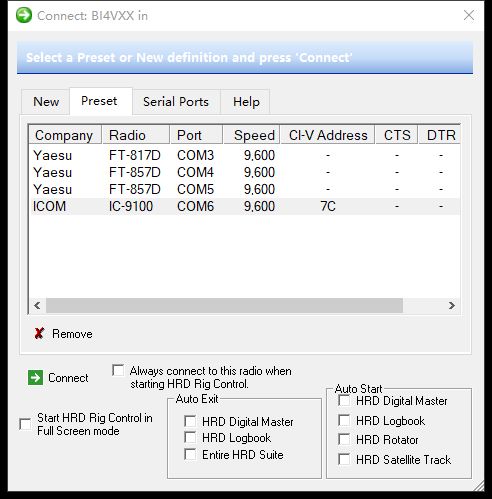Click the green Connect arrow icon
The image size is (492, 499).
(35, 378)
